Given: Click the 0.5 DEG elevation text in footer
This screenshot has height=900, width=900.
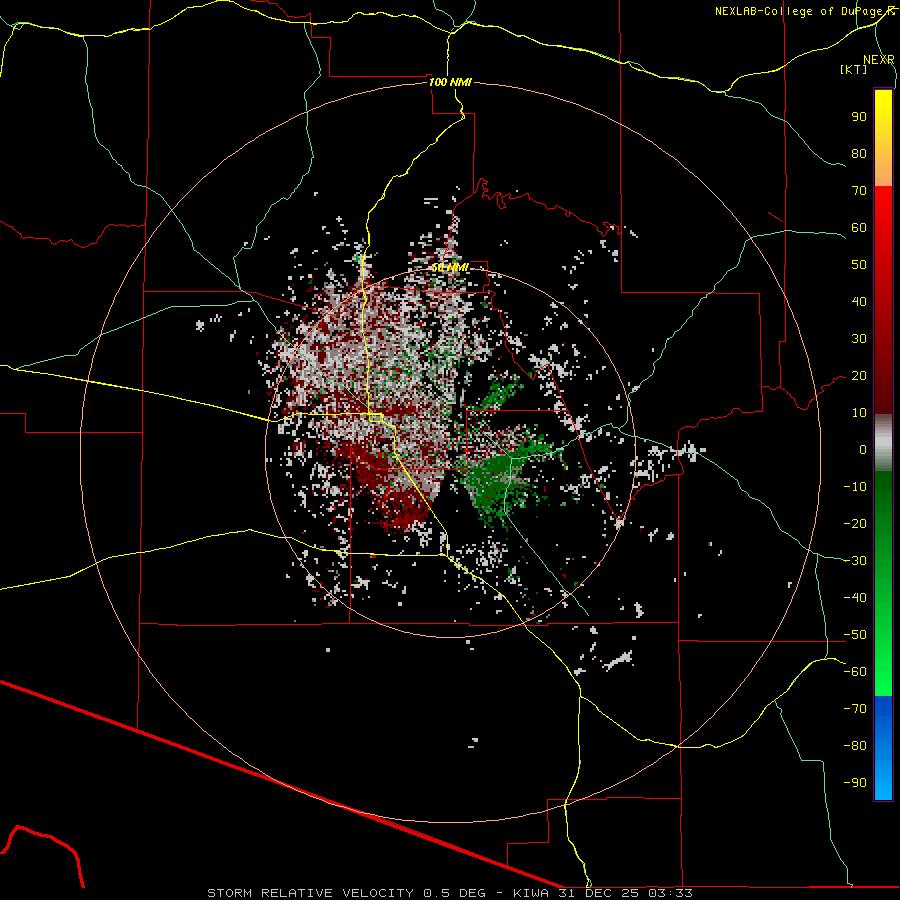Looking at the screenshot, I should [455, 893].
